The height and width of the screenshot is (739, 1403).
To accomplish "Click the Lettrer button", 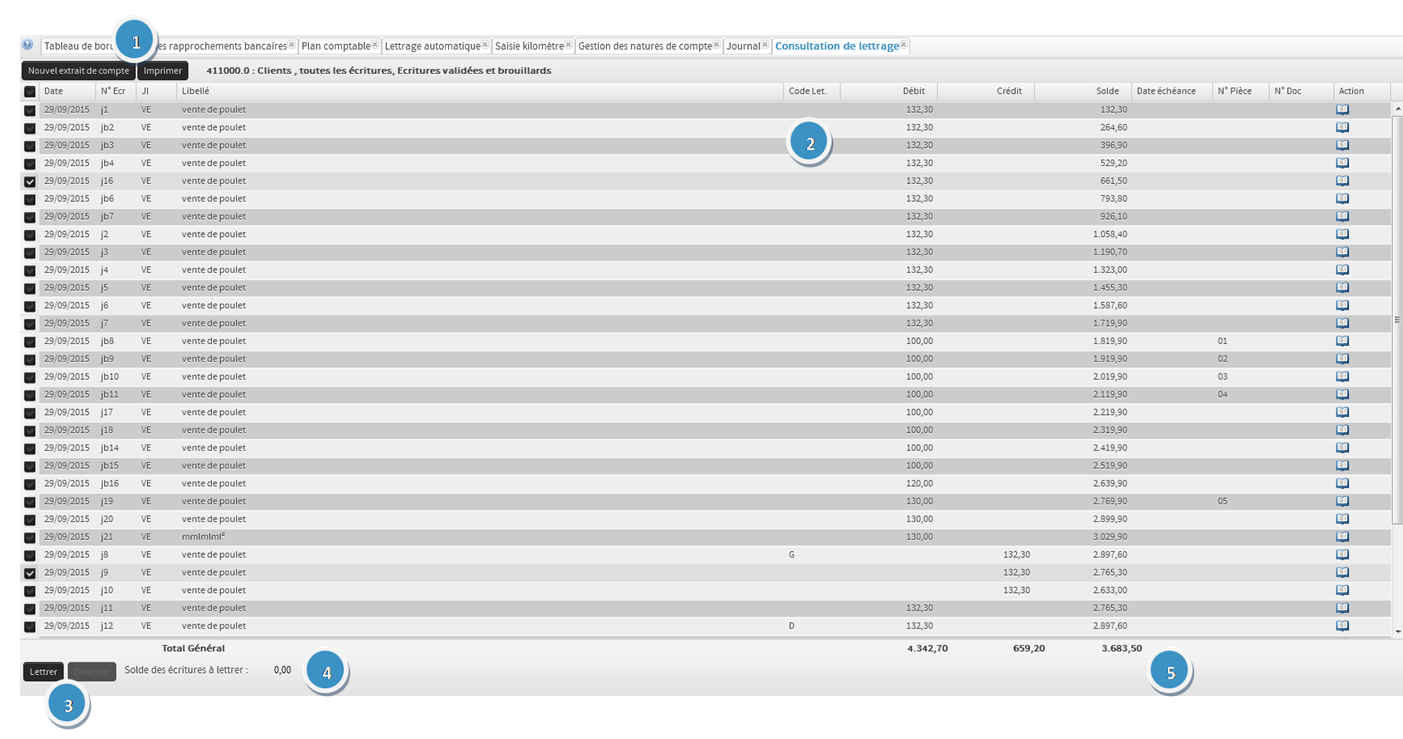I will pyautogui.click(x=43, y=672).
